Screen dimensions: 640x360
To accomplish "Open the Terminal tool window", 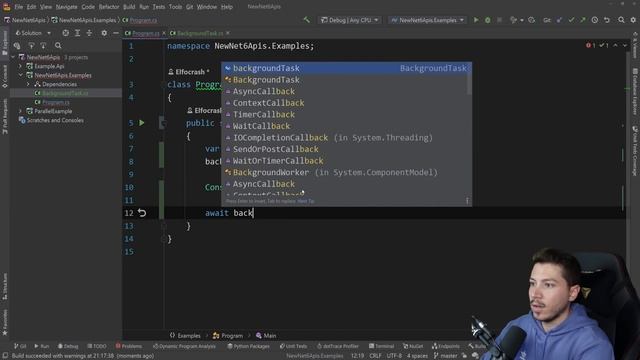I will point(381,346).
